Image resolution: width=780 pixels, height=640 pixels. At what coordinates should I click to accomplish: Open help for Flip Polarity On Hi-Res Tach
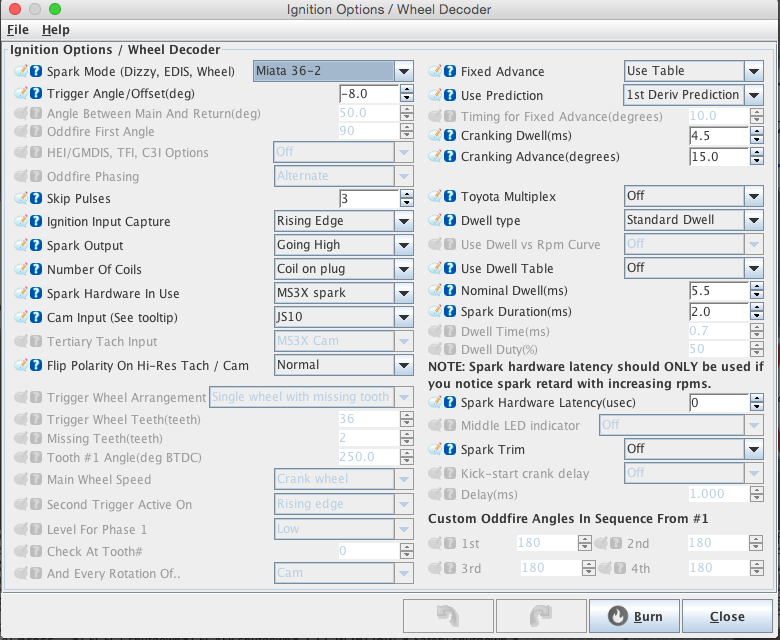tap(36, 365)
